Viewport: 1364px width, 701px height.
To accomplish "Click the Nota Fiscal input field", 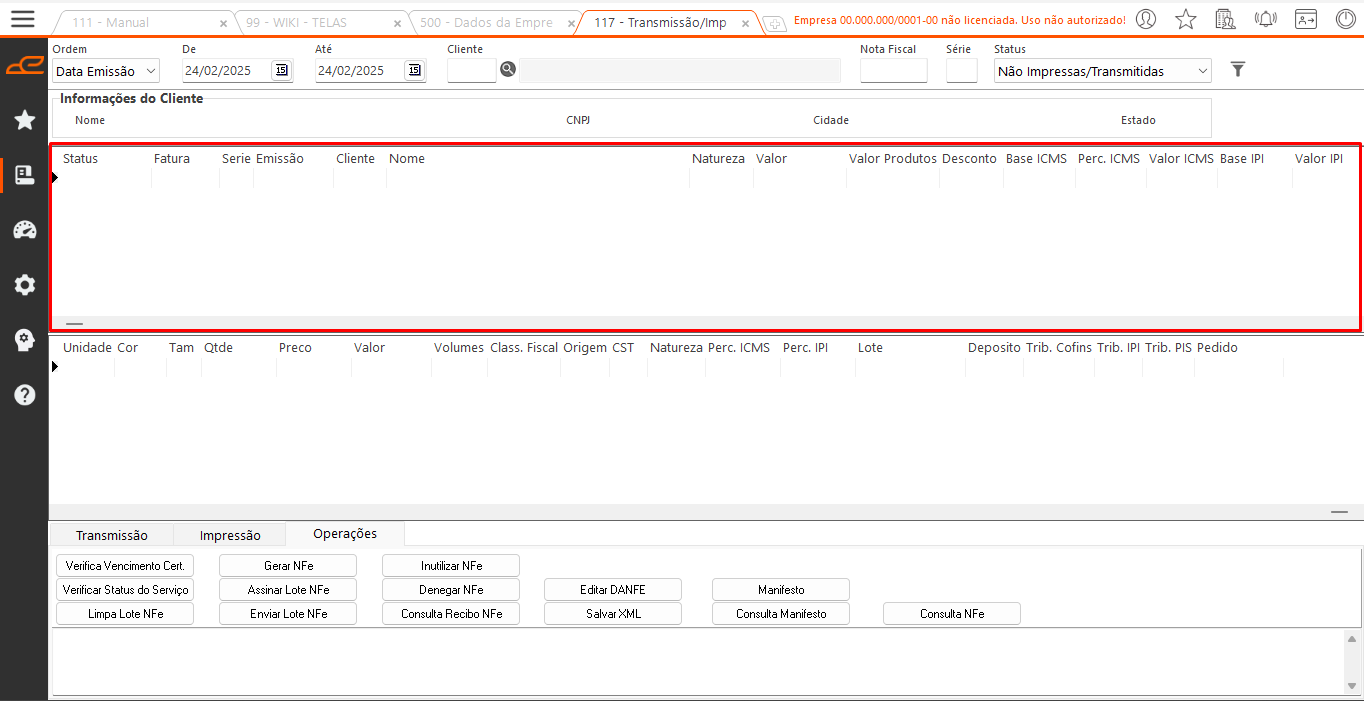I will (893, 71).
